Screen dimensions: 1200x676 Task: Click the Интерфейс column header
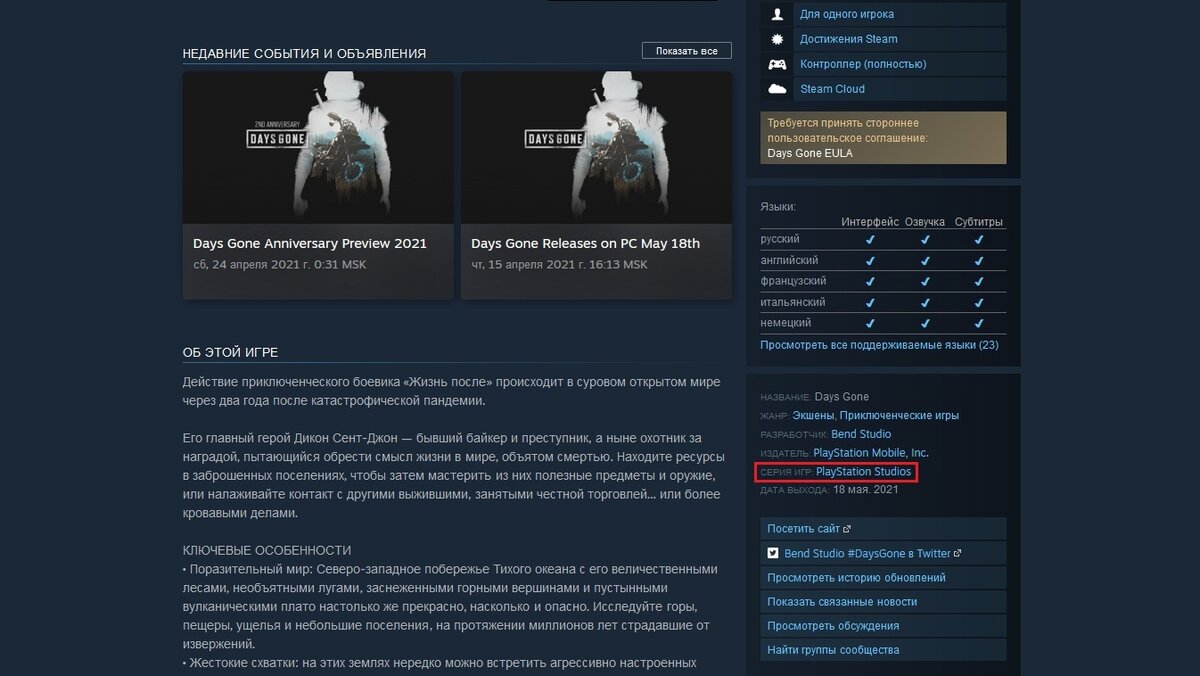click(x=870, y=222)
